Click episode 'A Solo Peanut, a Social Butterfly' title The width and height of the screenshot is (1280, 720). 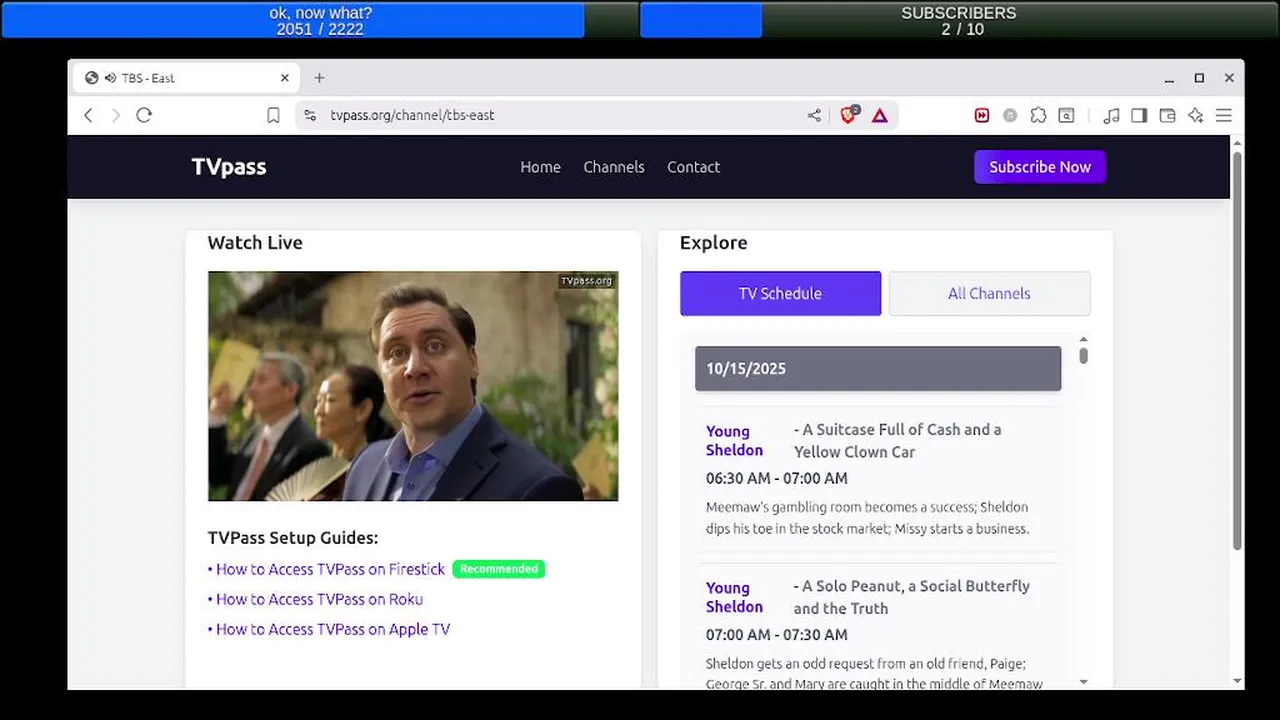click(911, 597)
